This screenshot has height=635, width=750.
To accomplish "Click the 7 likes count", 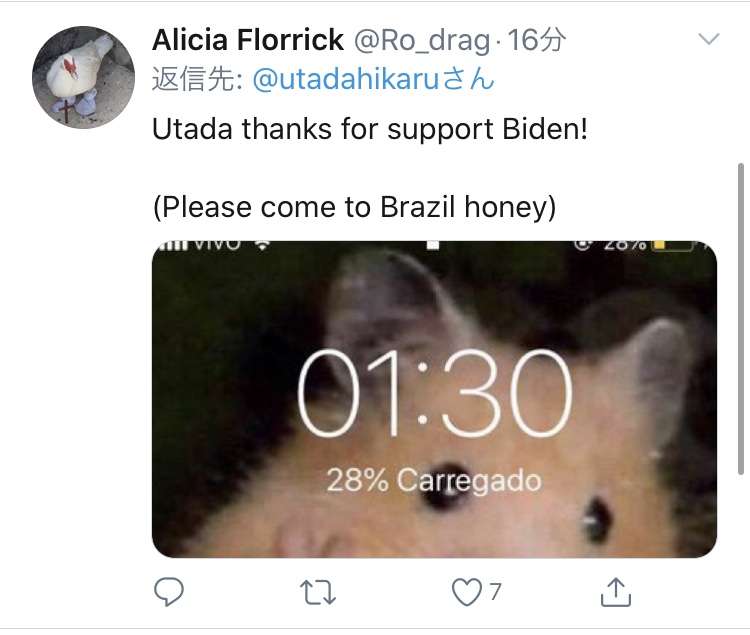I will (496, 592).
